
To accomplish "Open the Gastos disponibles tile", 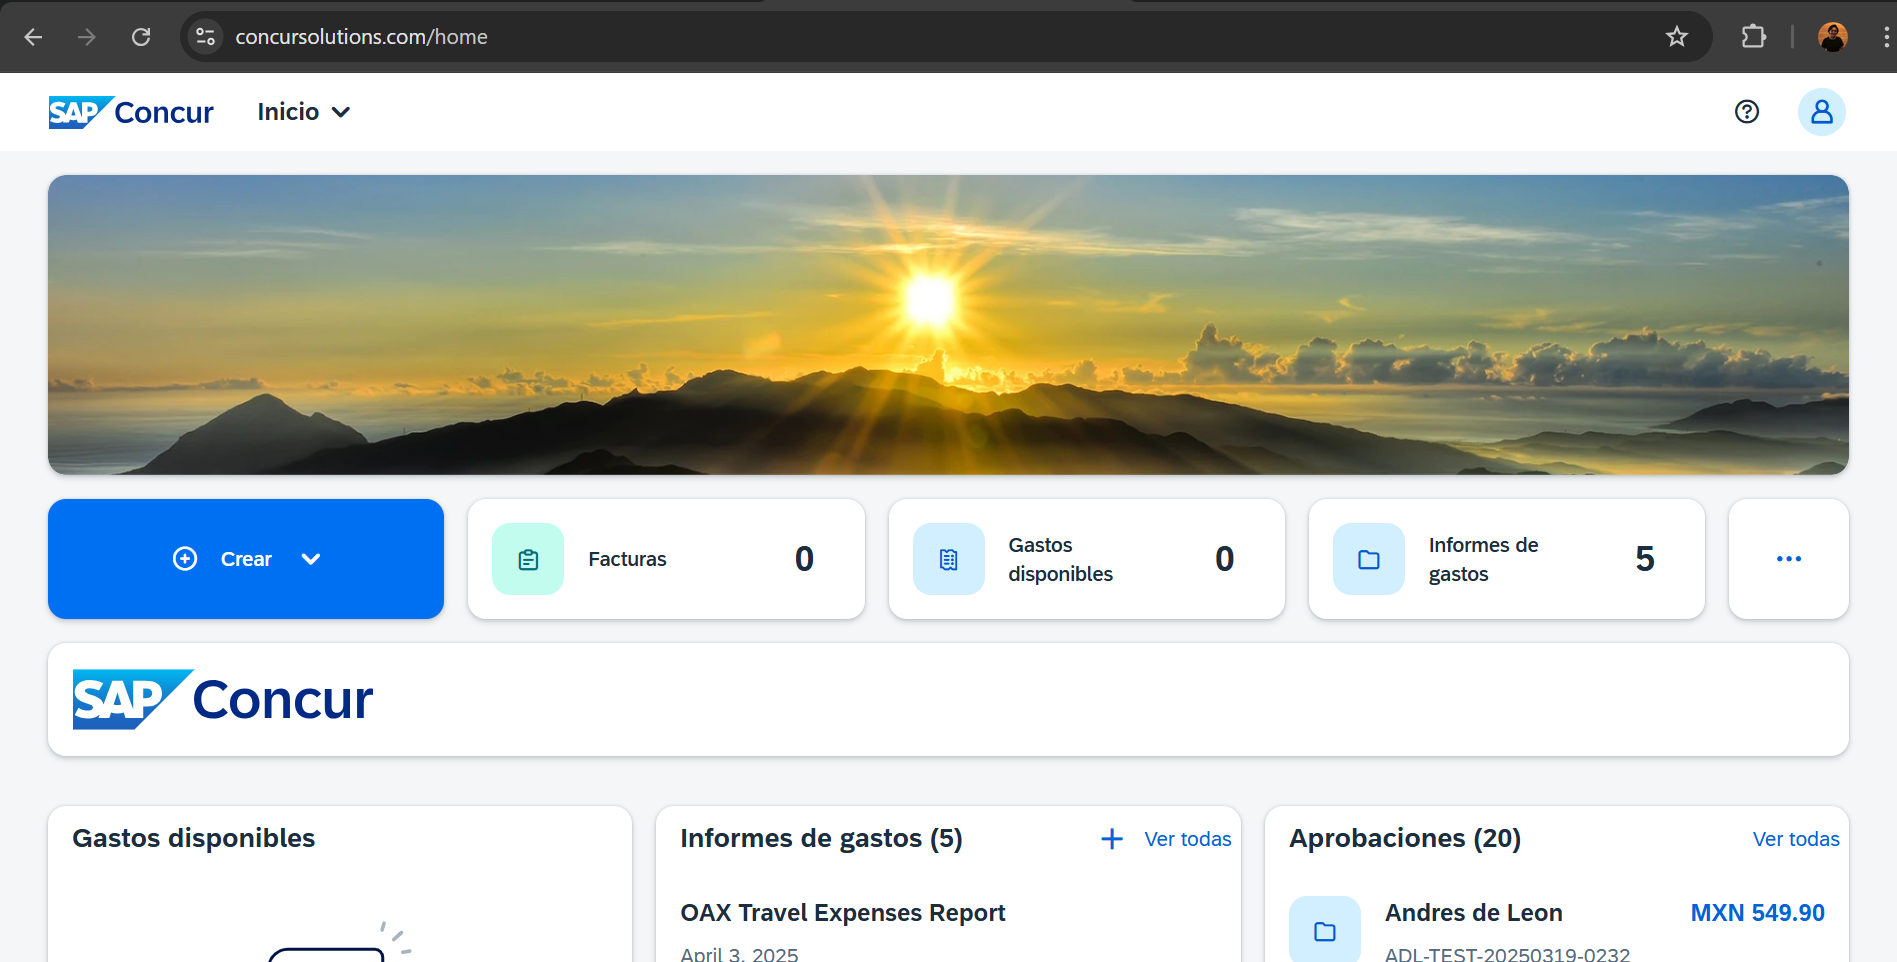I will point(1087,559).
